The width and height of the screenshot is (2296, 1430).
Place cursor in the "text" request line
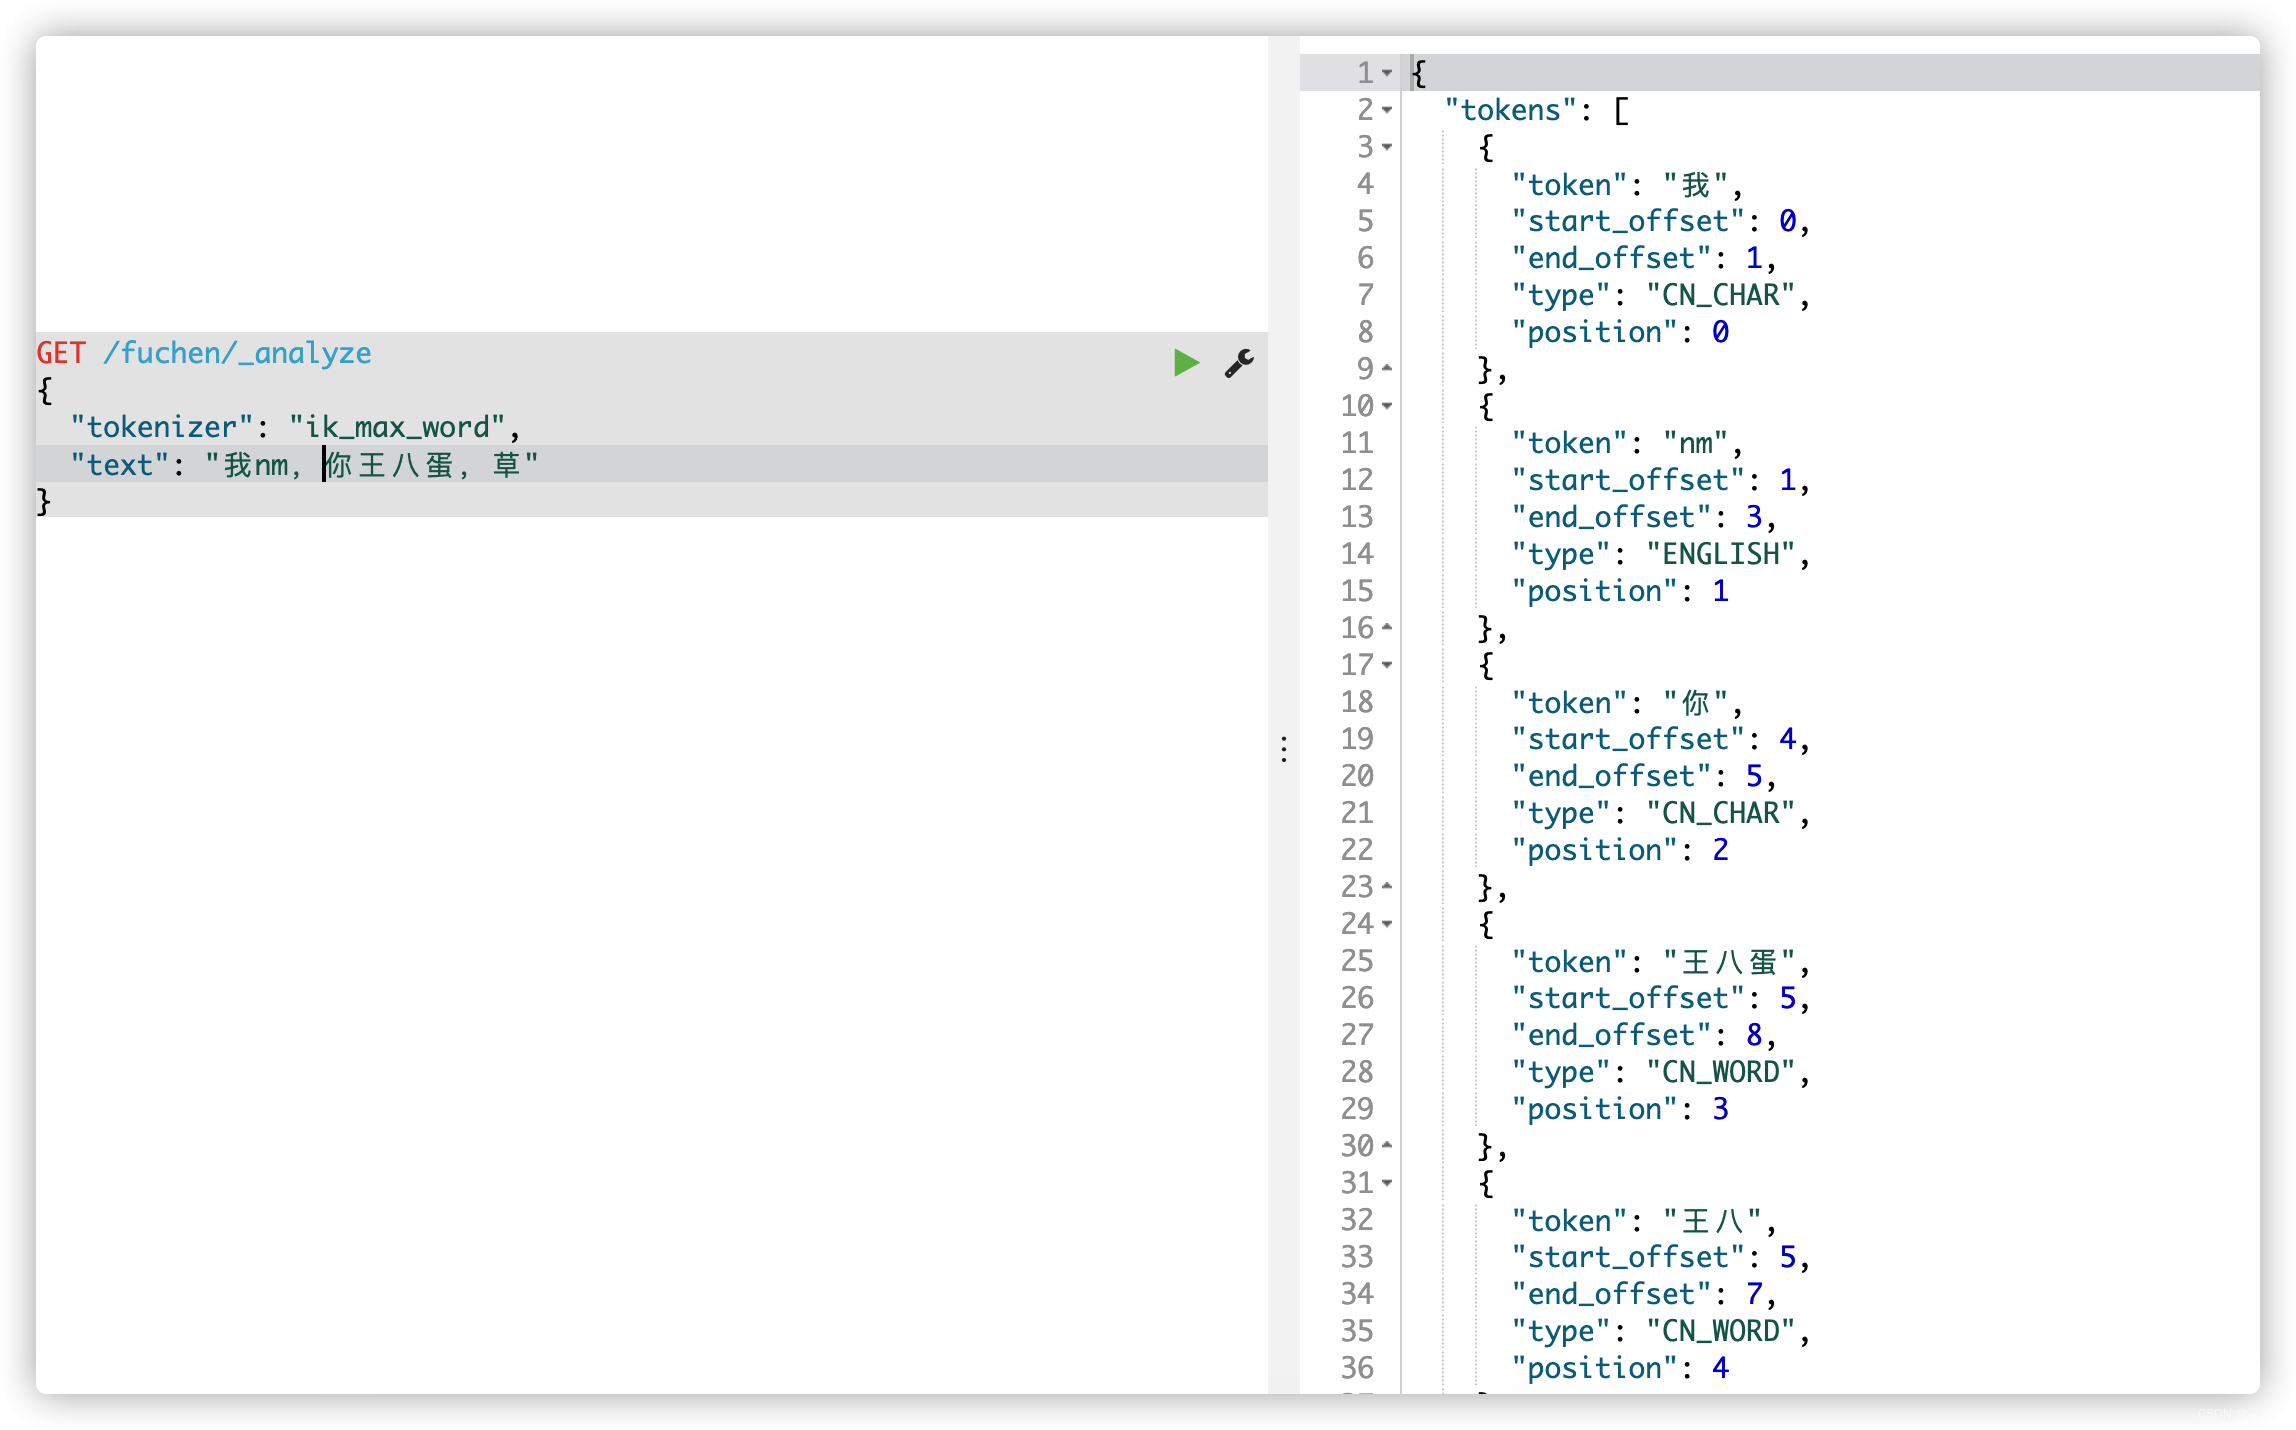pos(652,464)
